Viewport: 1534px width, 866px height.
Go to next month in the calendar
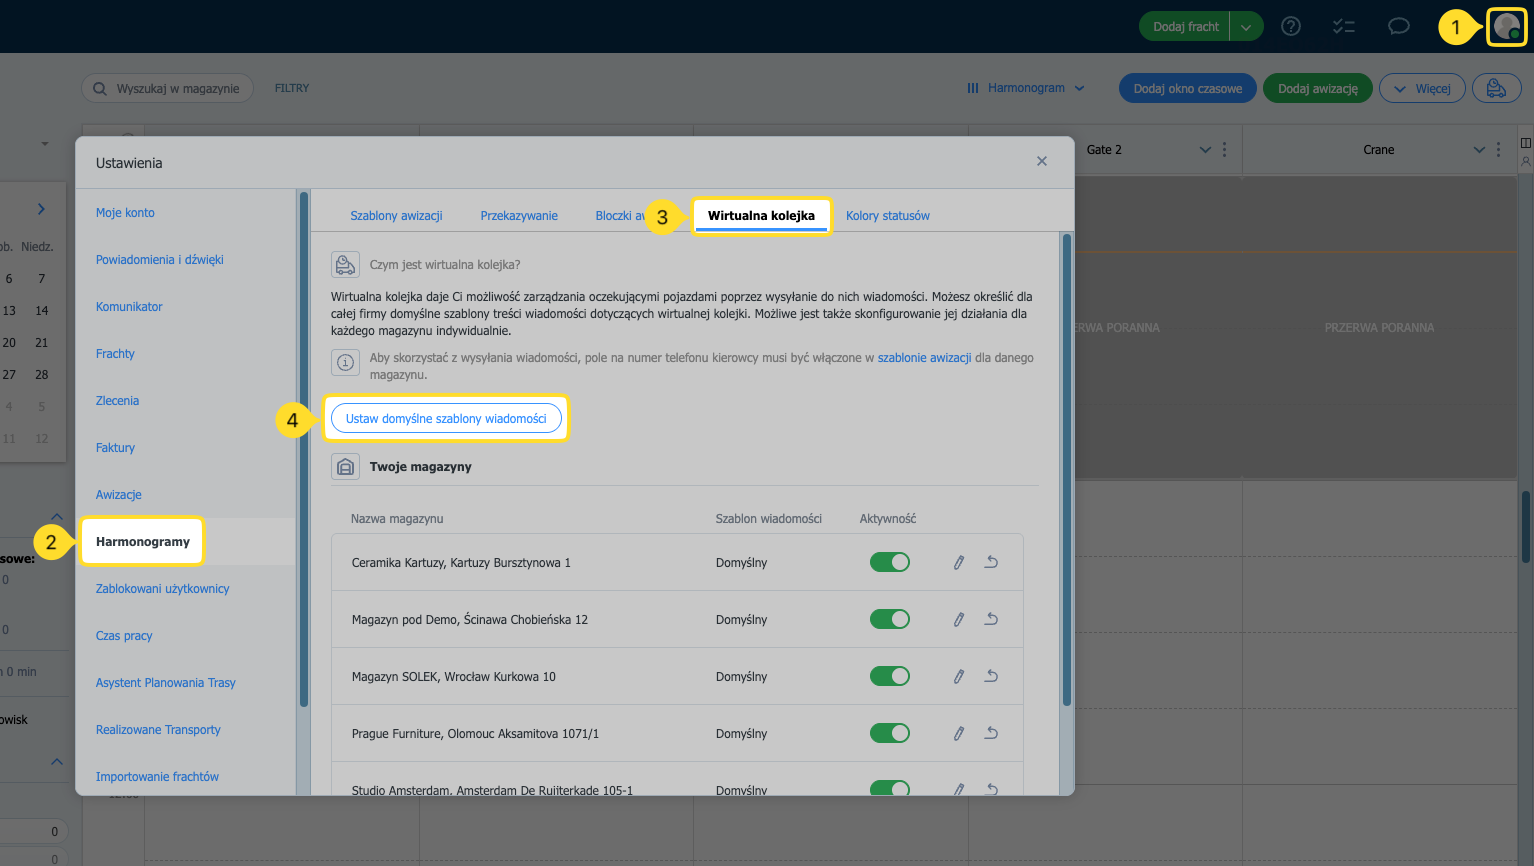point(41,209)
